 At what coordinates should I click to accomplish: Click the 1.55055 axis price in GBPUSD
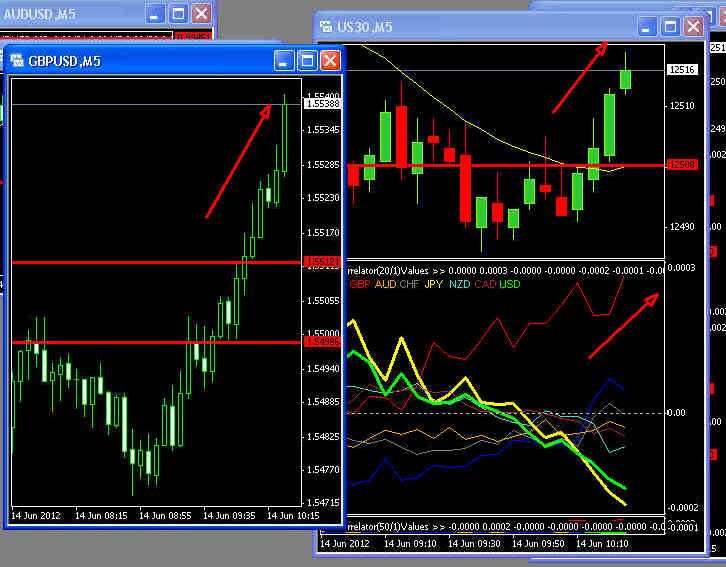coord(323,301)
